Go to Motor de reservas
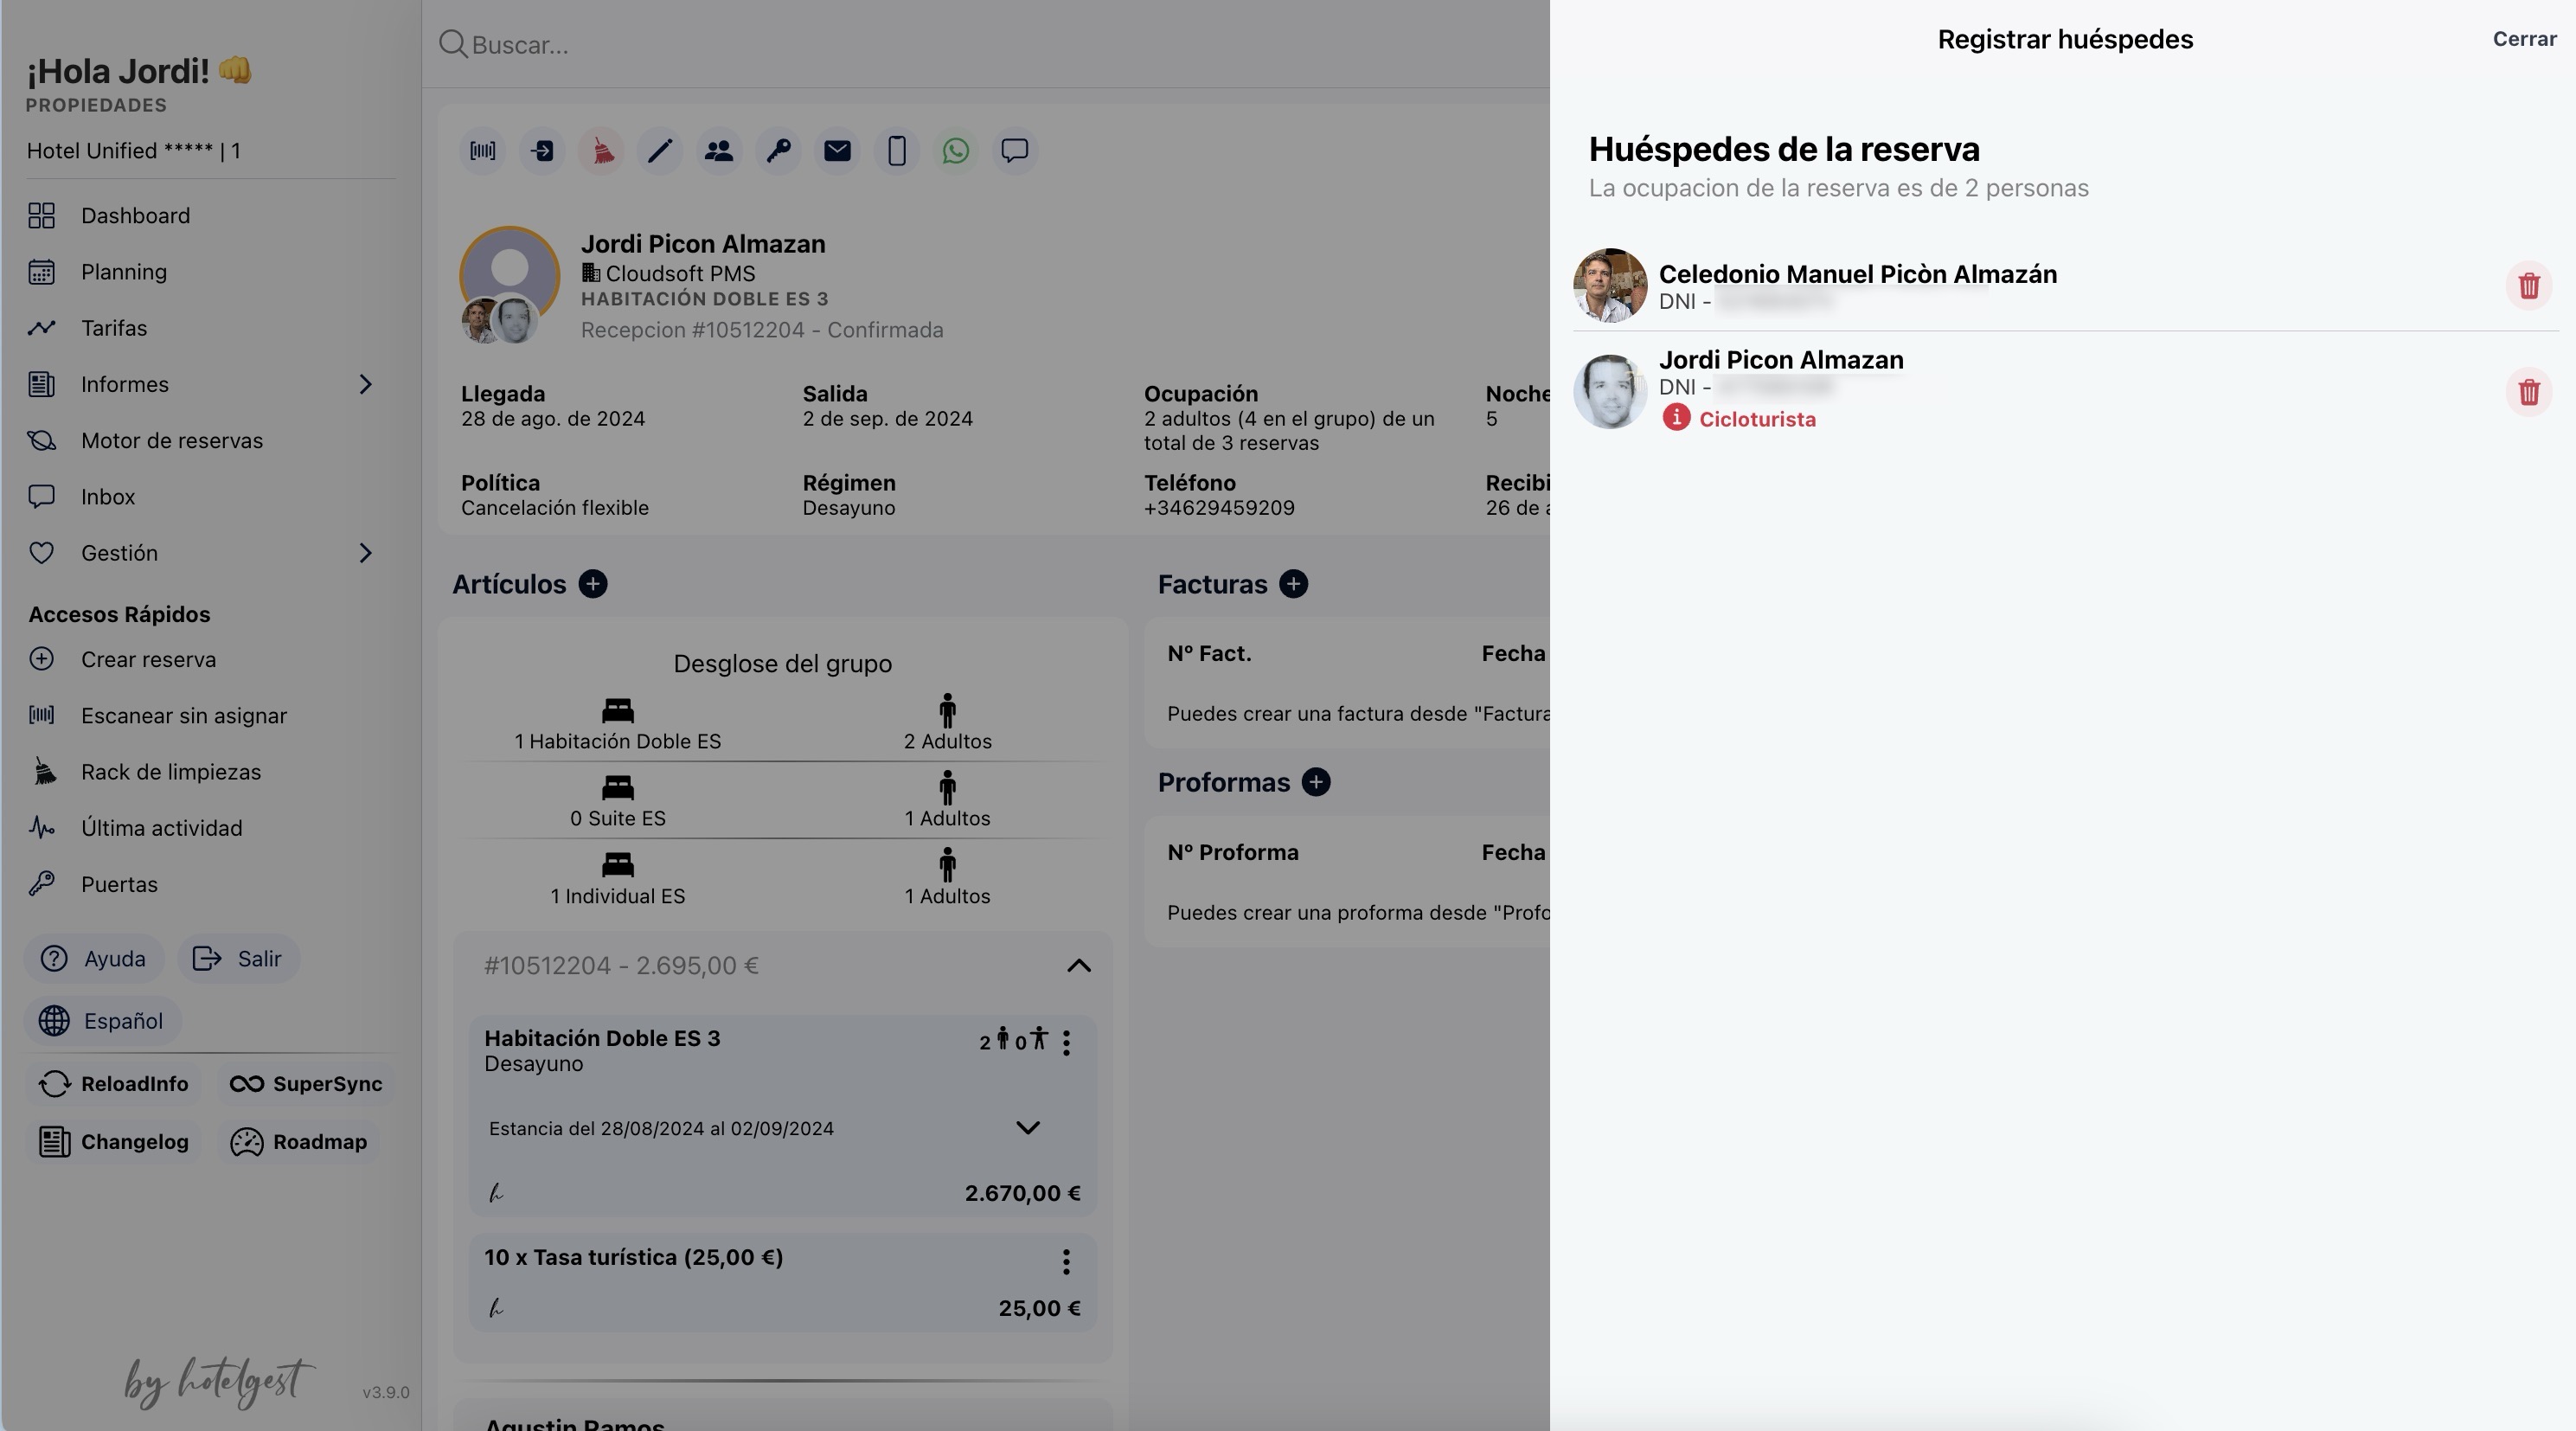 pyautogui.click(x=171, y=441)
